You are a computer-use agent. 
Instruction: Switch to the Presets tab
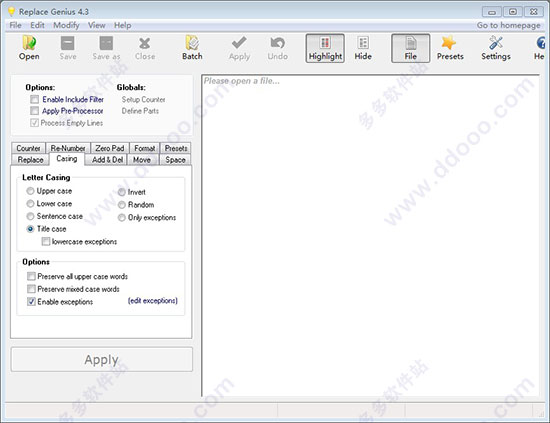pyautogui.click(x=176, y=148)
